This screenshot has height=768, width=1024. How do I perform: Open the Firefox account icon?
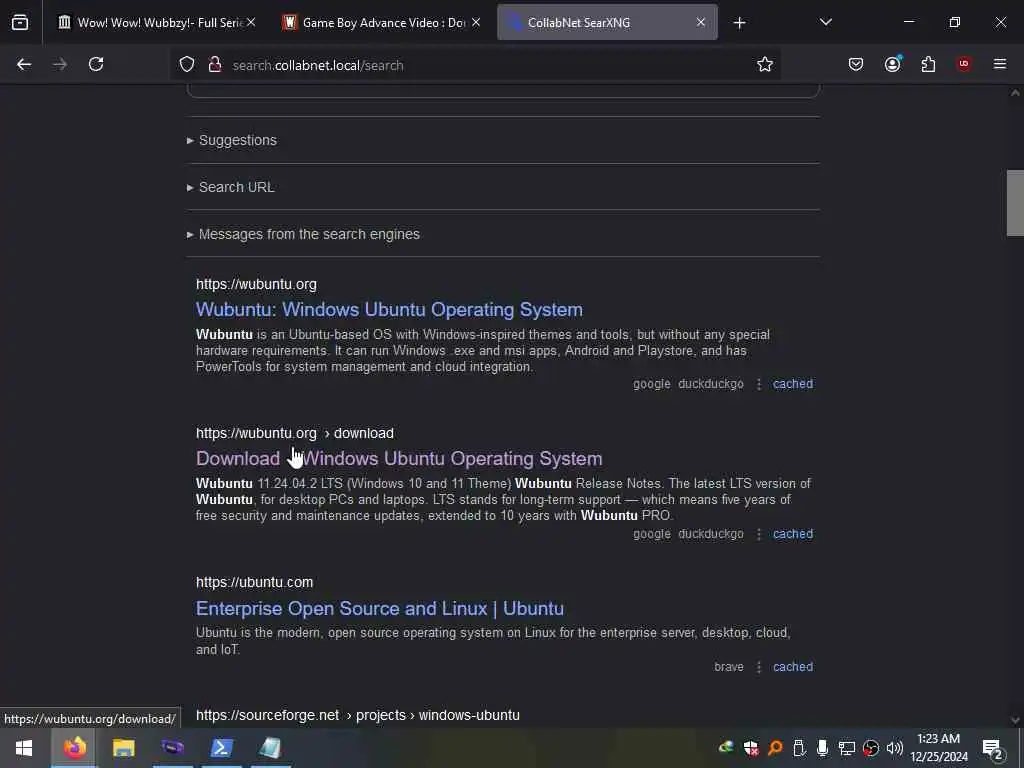(x=892, y=64)
